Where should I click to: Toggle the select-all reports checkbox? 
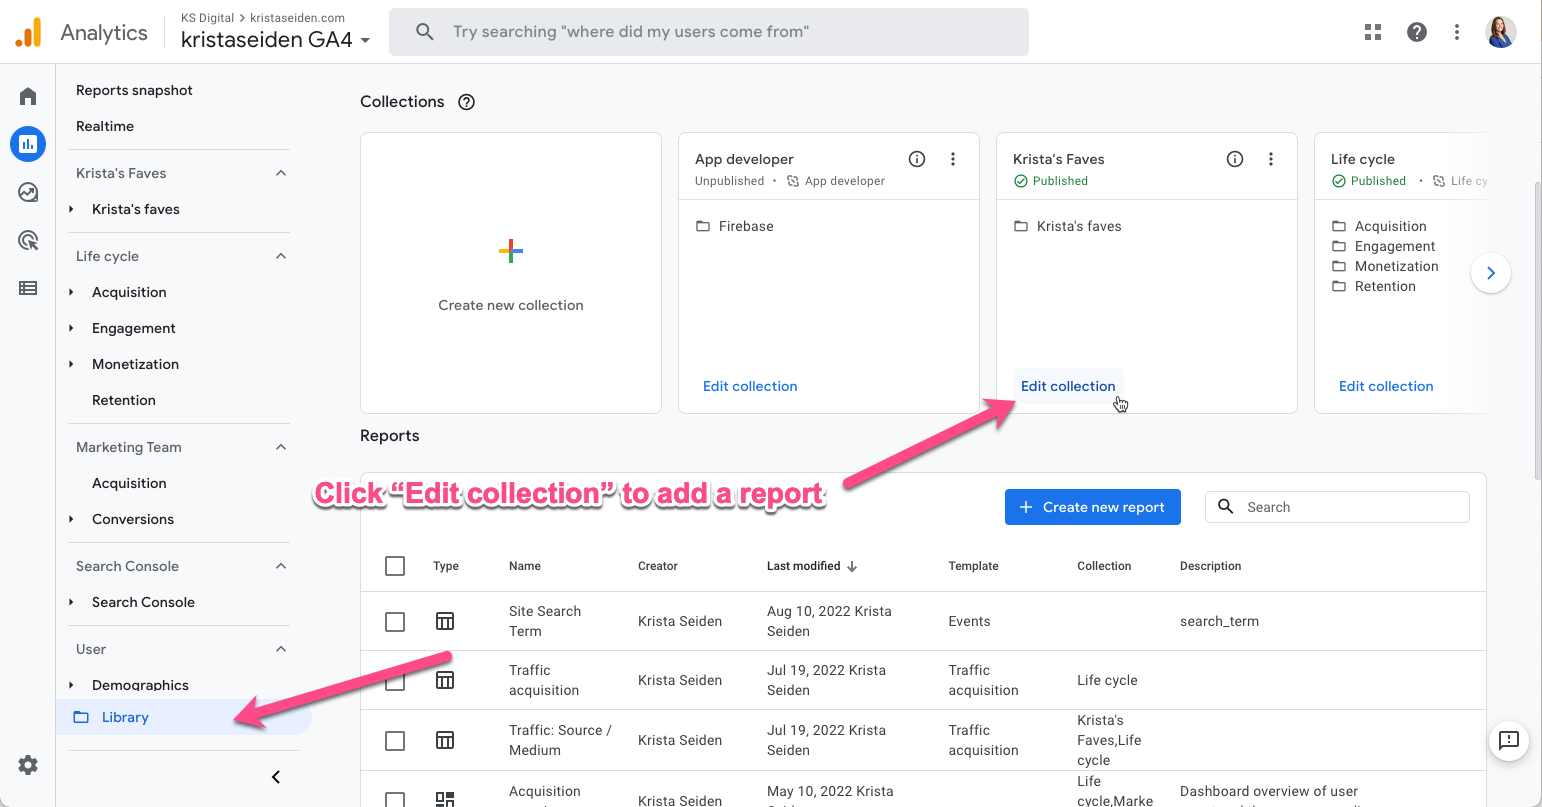(395, 566)
